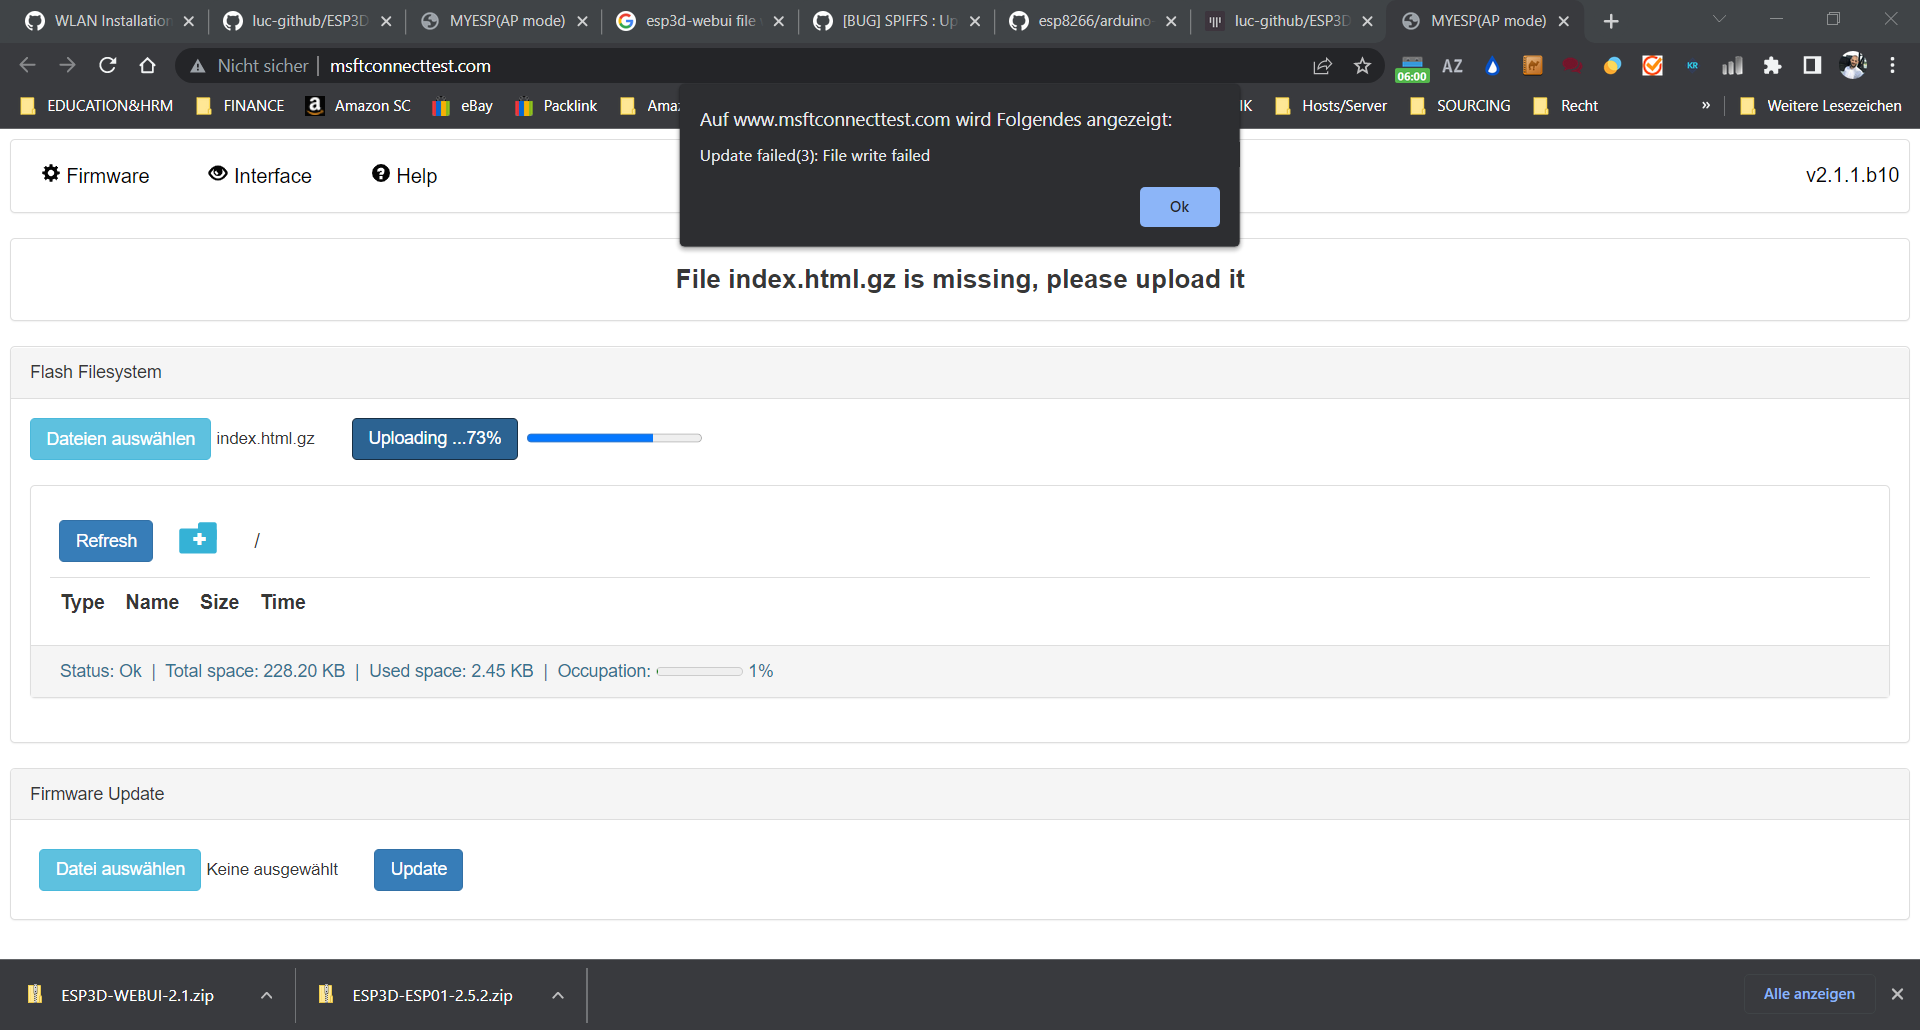Image resolution: width=1920 pixels, height=1030 pixels.
Task: Open the browser home page icon
Action: 147,66
